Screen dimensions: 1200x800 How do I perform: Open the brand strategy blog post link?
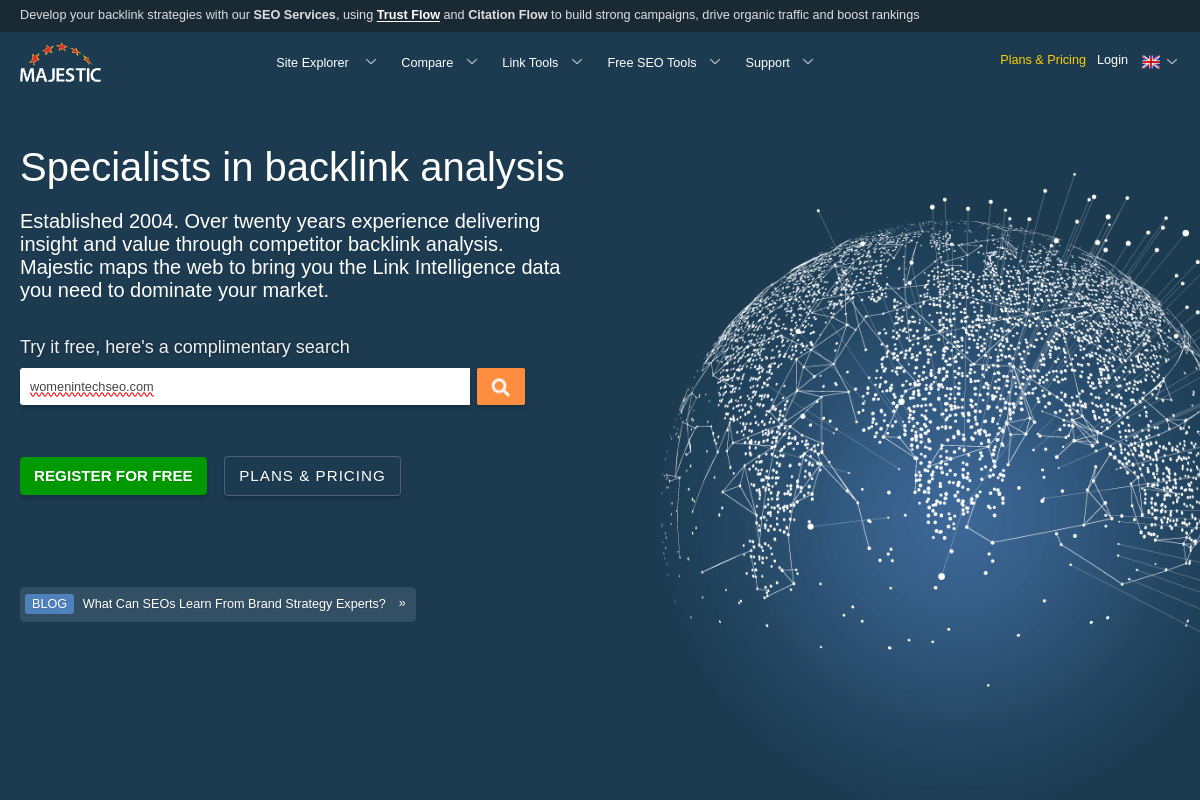coord(234,604)
